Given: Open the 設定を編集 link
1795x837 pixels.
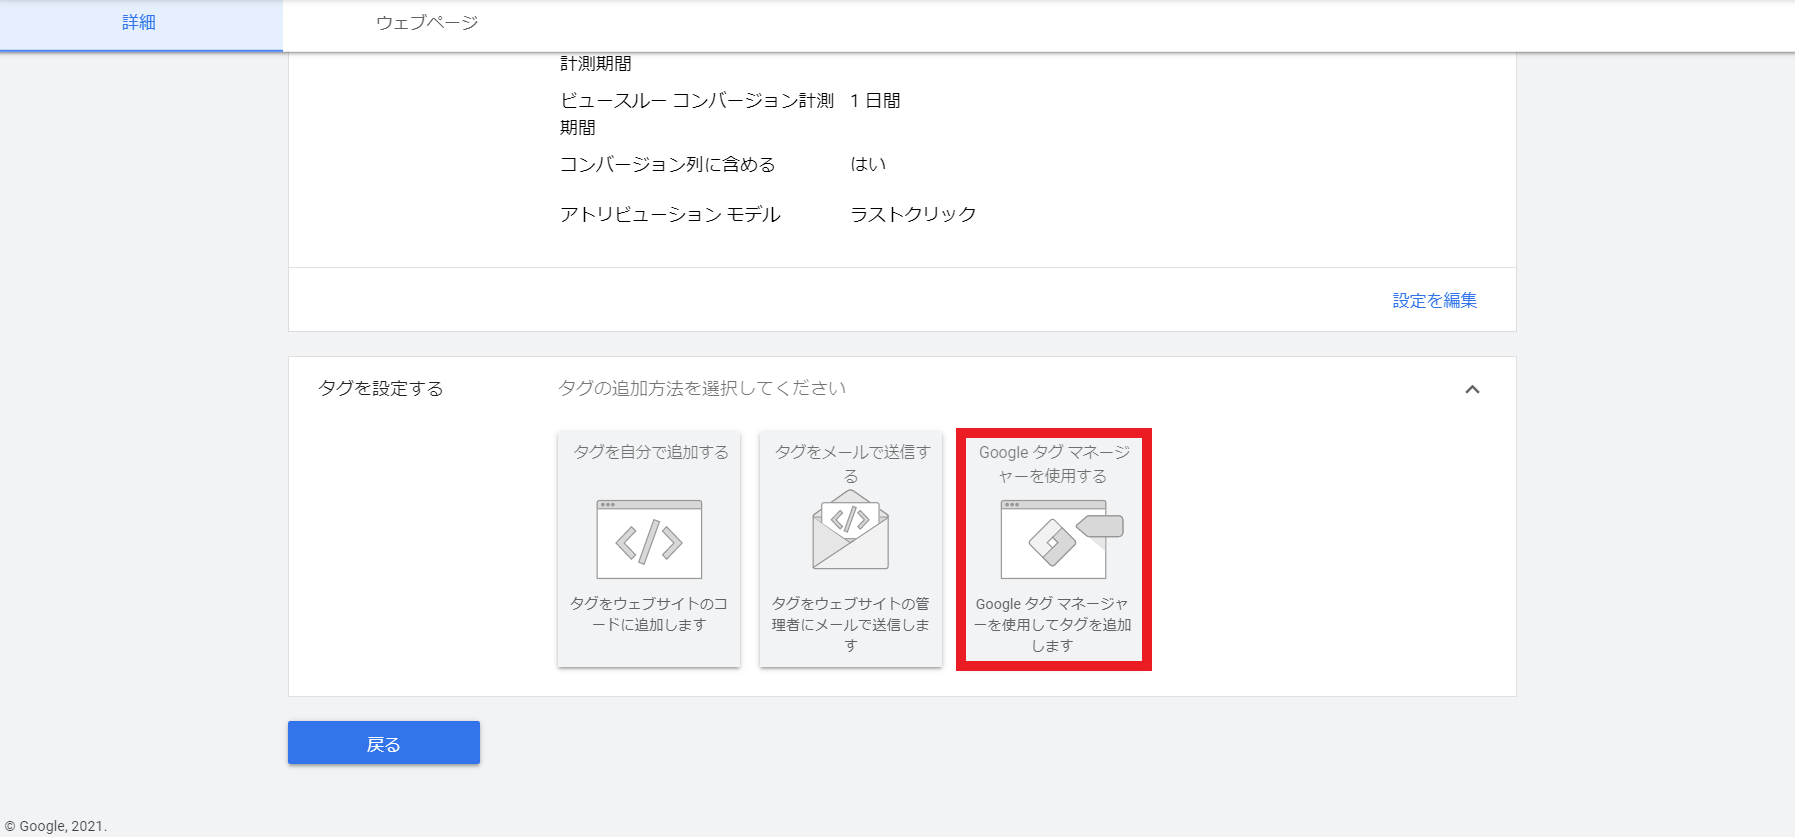Looking at the screenshot, I should pyautogui.click(x=1434, y=300).
